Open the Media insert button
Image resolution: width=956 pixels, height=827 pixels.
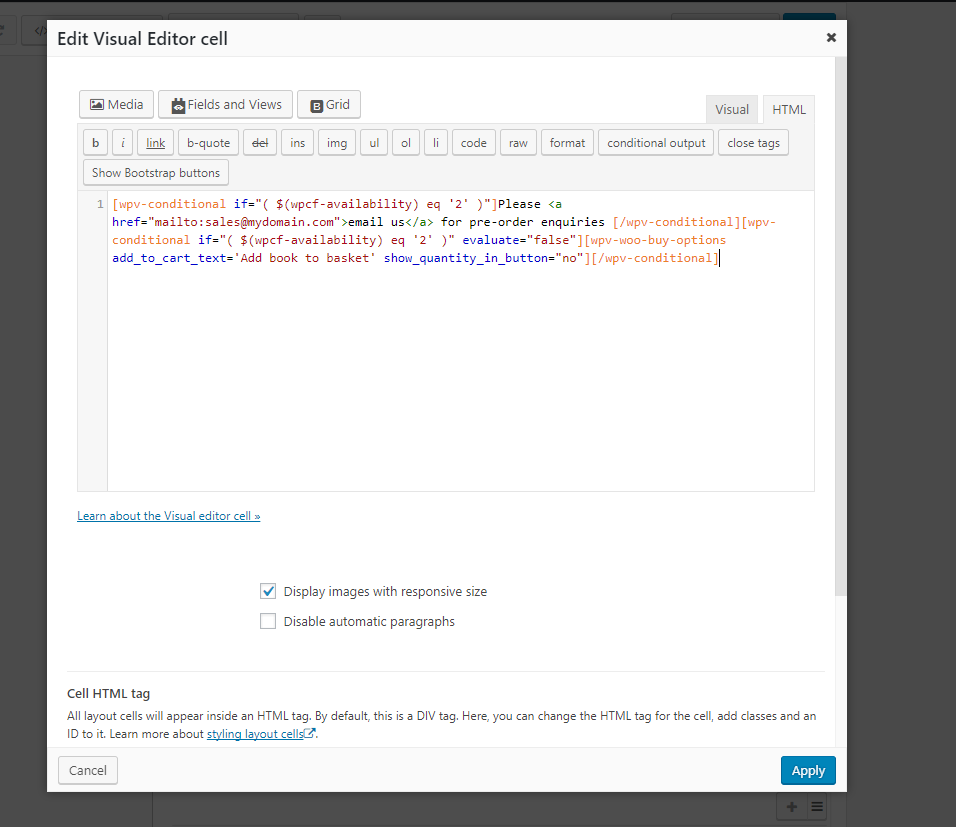116,104
